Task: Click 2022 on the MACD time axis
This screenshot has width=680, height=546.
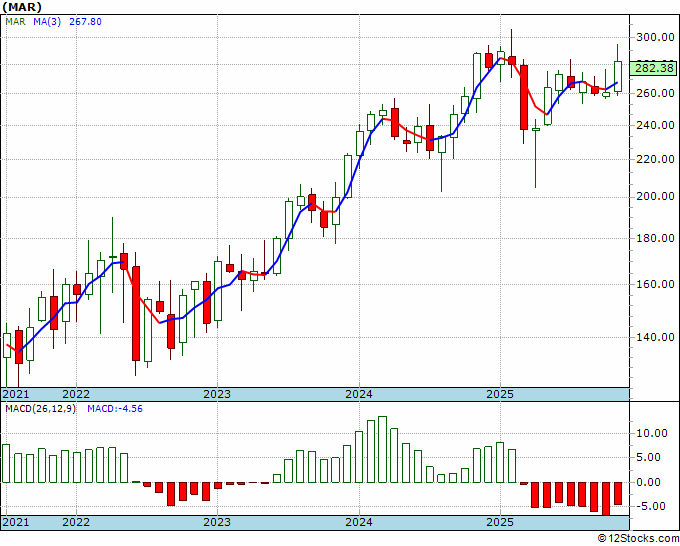Action: click(76, 522)
